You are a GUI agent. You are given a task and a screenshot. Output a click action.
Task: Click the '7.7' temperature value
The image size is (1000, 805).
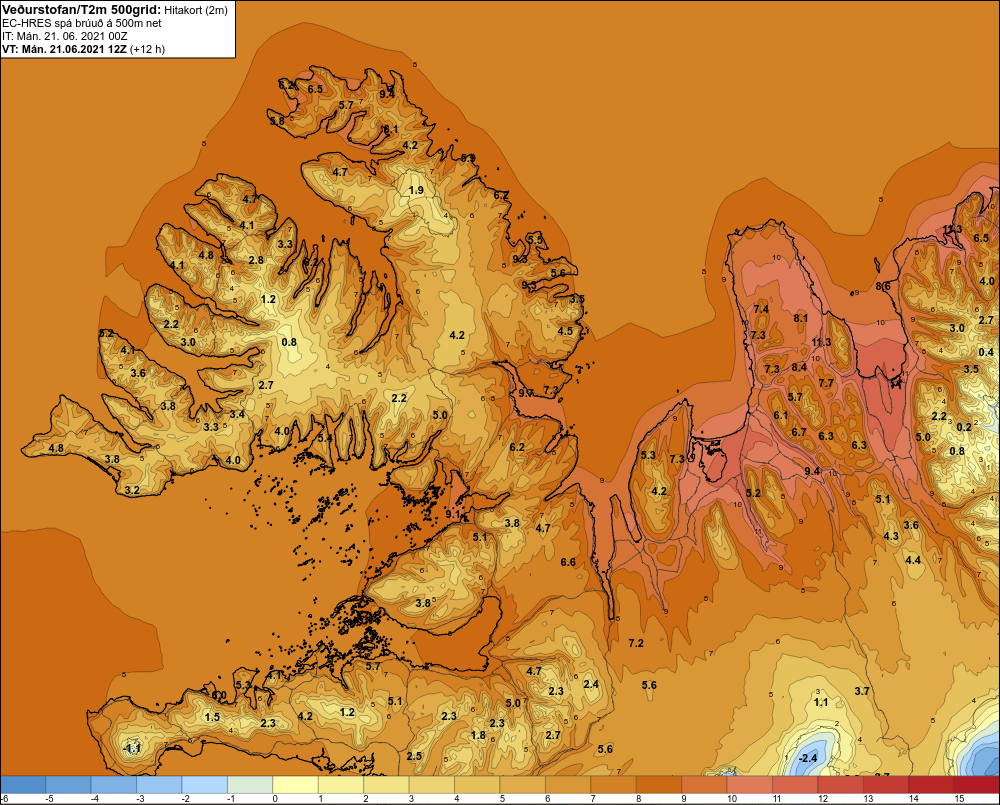coord(826,383)
